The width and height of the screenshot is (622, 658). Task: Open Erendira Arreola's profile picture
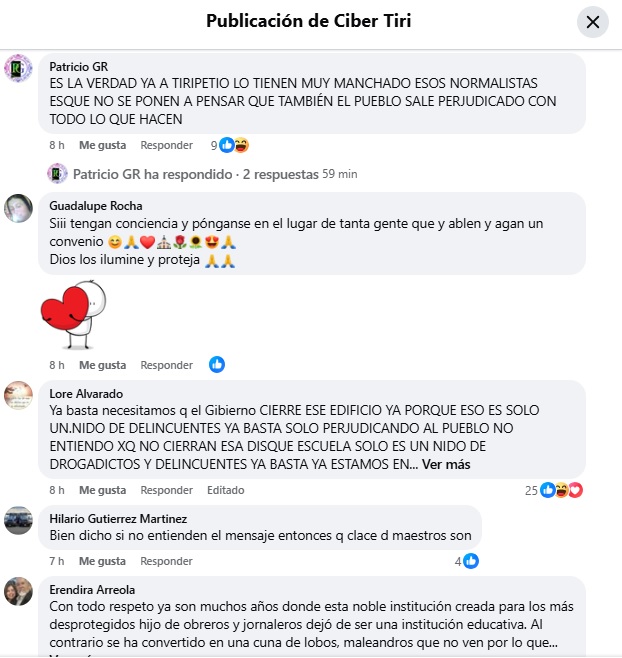click(x=18, y=591)
